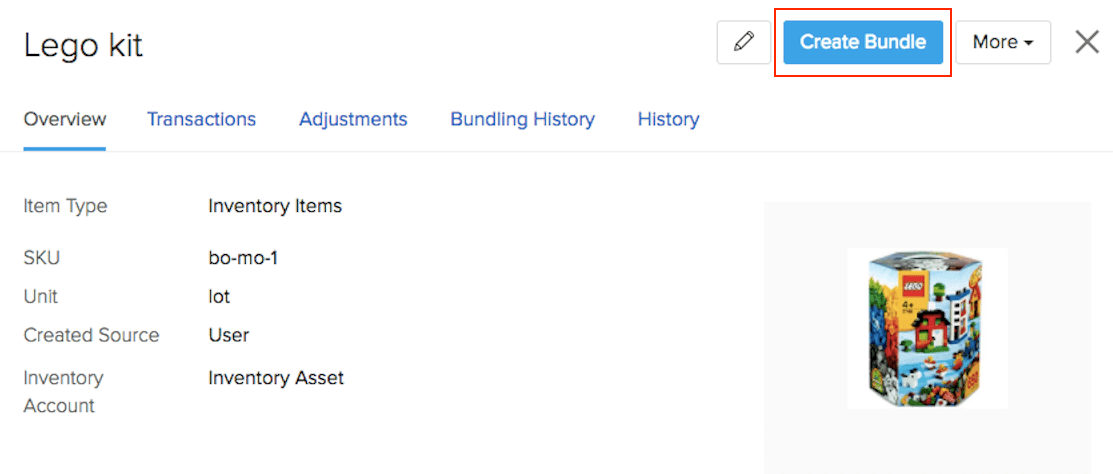The width and height of the screenshot is (1113, 474).
Task: Open the Adjustments tab
Action: tap(353, 119)
